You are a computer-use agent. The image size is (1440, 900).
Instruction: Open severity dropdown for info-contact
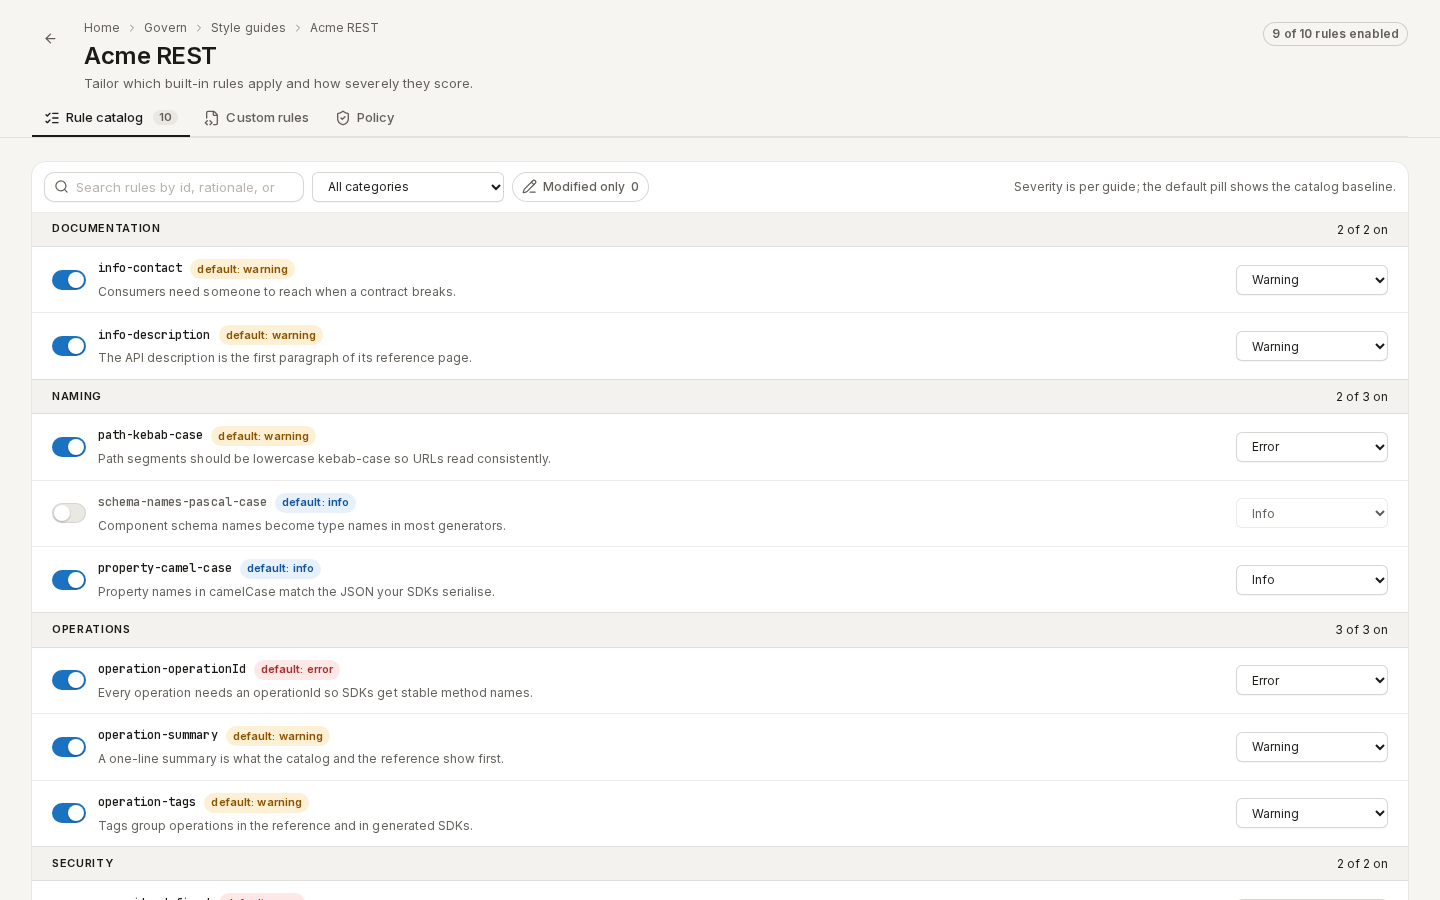point(1312,280)
